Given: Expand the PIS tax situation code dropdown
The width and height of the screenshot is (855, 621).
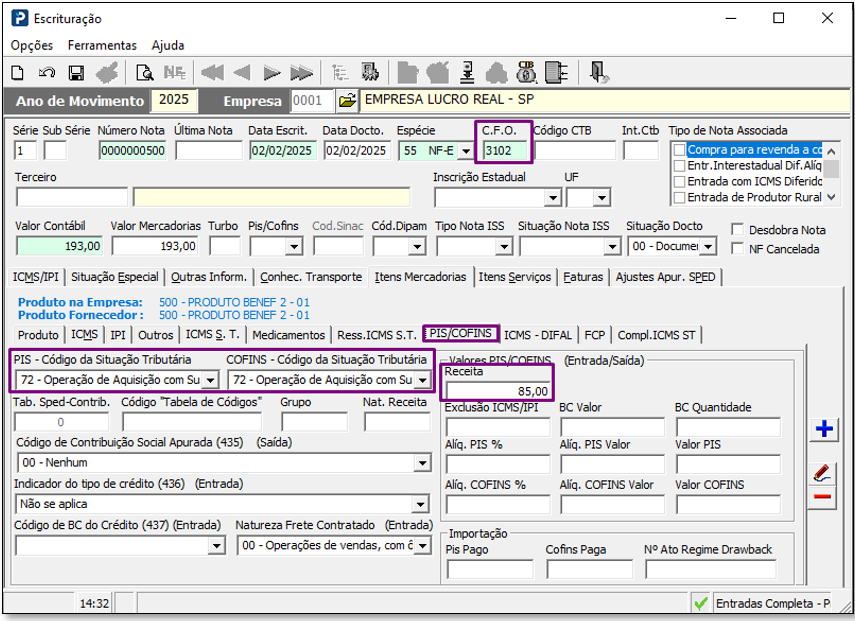Looking at the screenshot, I should (210, 380).
